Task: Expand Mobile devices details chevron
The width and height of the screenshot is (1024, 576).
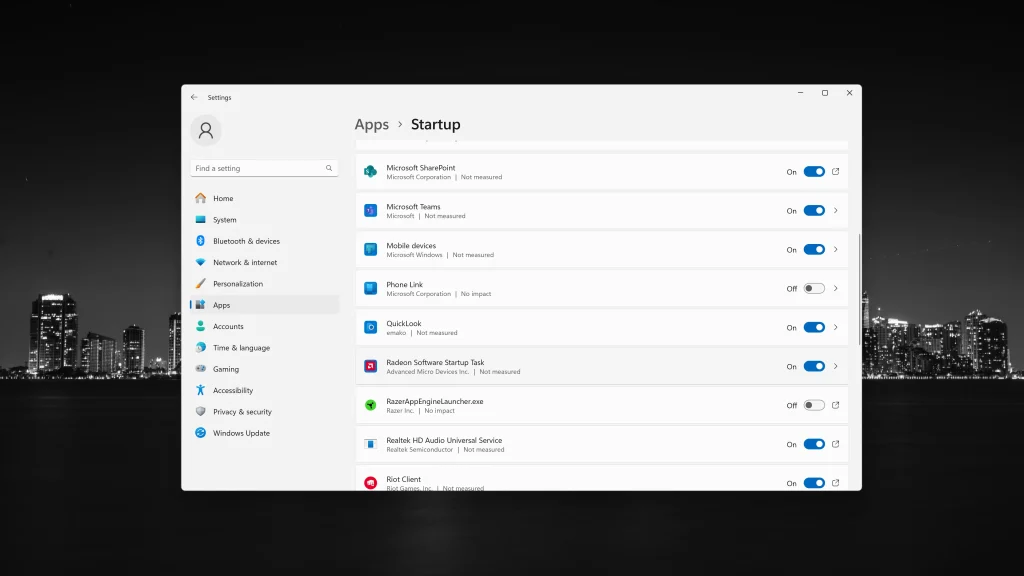Action: (x=835, y=249)
